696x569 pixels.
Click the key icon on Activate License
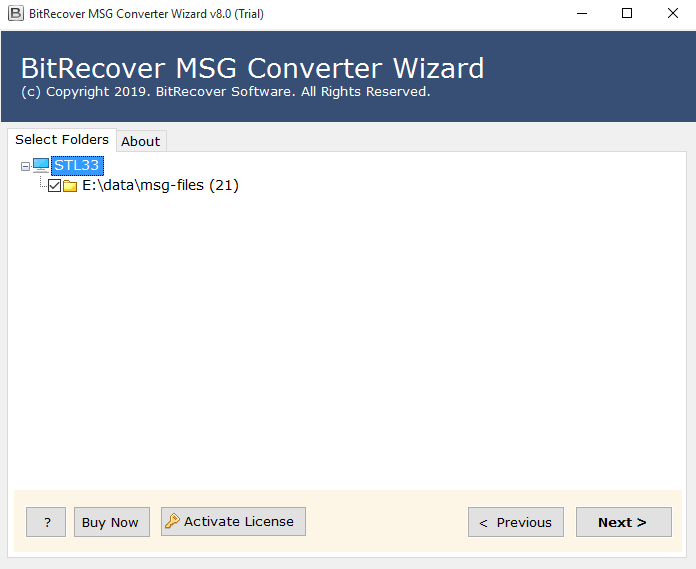coord(172,521)
